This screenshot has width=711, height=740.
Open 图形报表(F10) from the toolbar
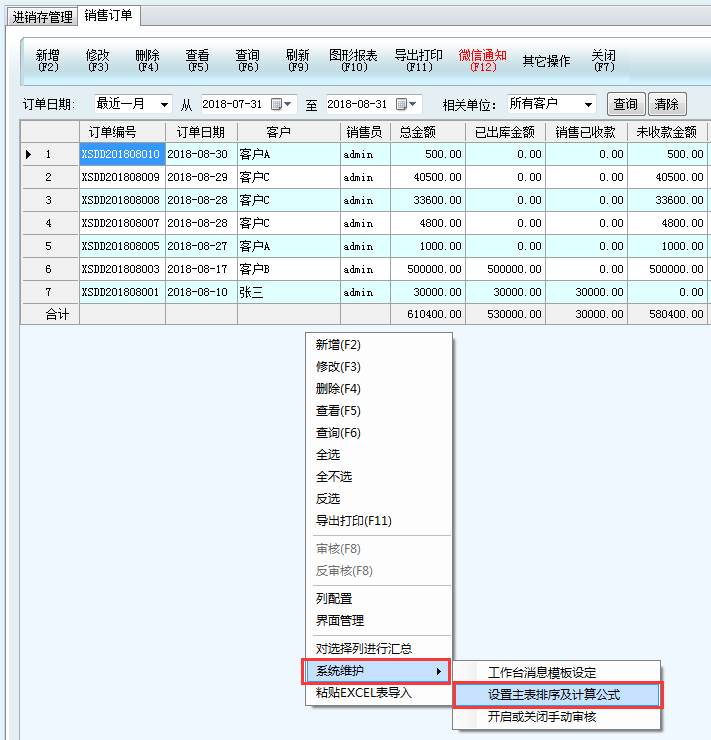[353, 61]
